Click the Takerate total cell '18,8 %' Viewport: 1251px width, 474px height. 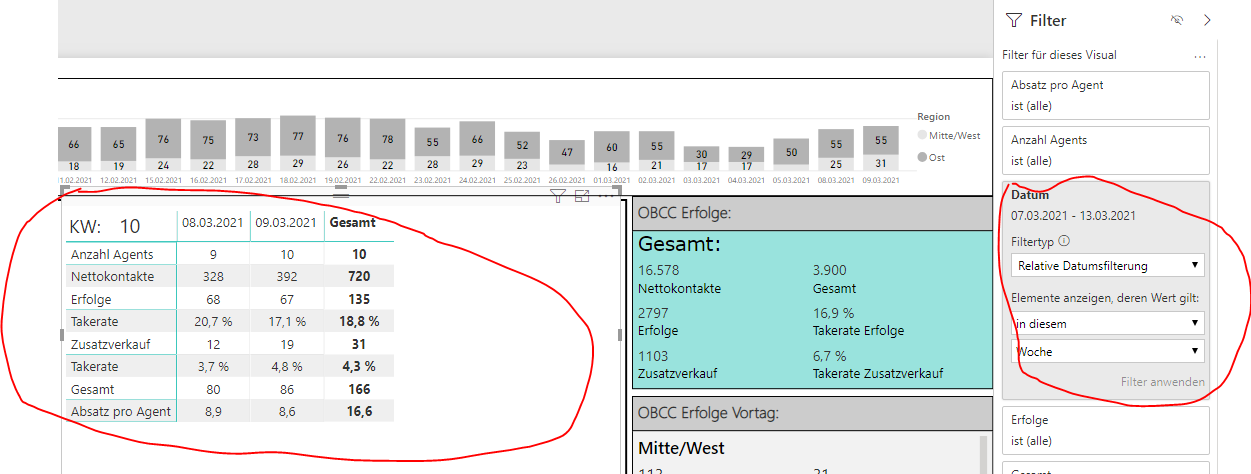pyautogui.click(x=360, y=321)
